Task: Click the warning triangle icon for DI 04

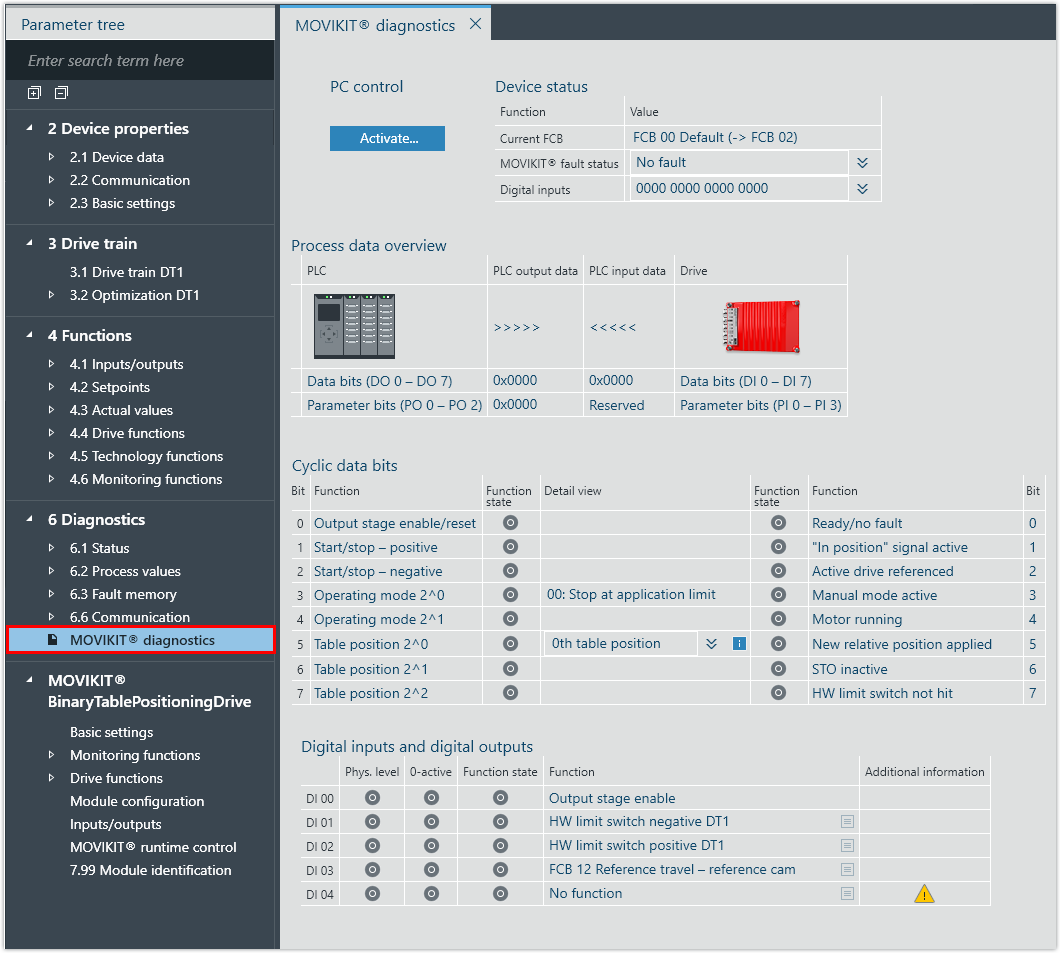Action: (924, 894)
